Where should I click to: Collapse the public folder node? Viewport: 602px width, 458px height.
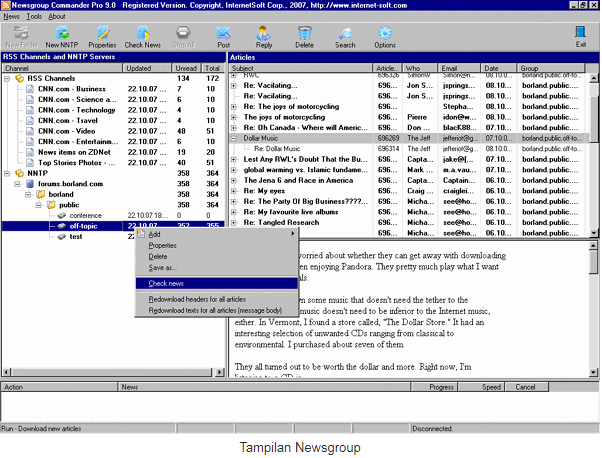tap(38, 205)
